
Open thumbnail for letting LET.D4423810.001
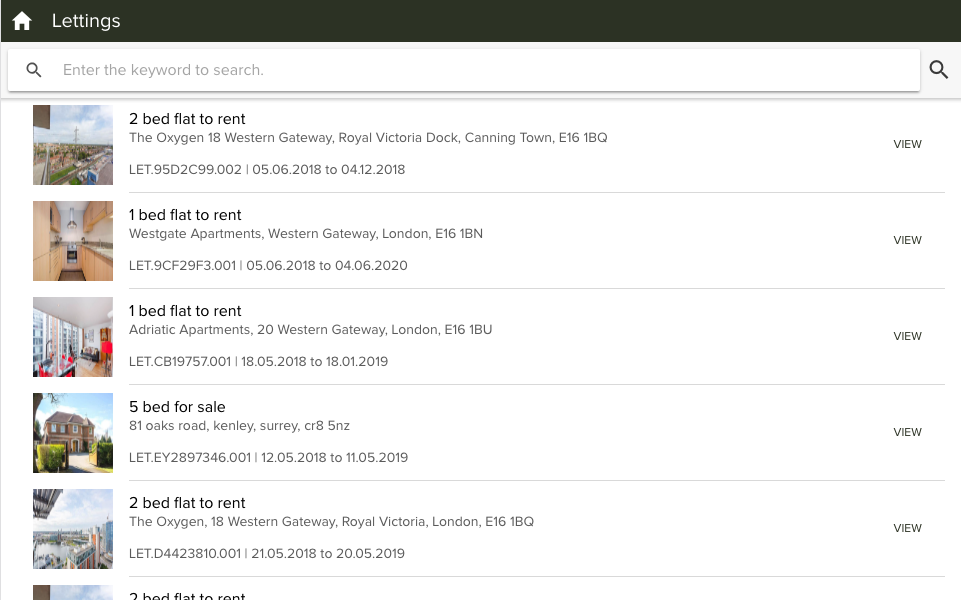[73, 529]
